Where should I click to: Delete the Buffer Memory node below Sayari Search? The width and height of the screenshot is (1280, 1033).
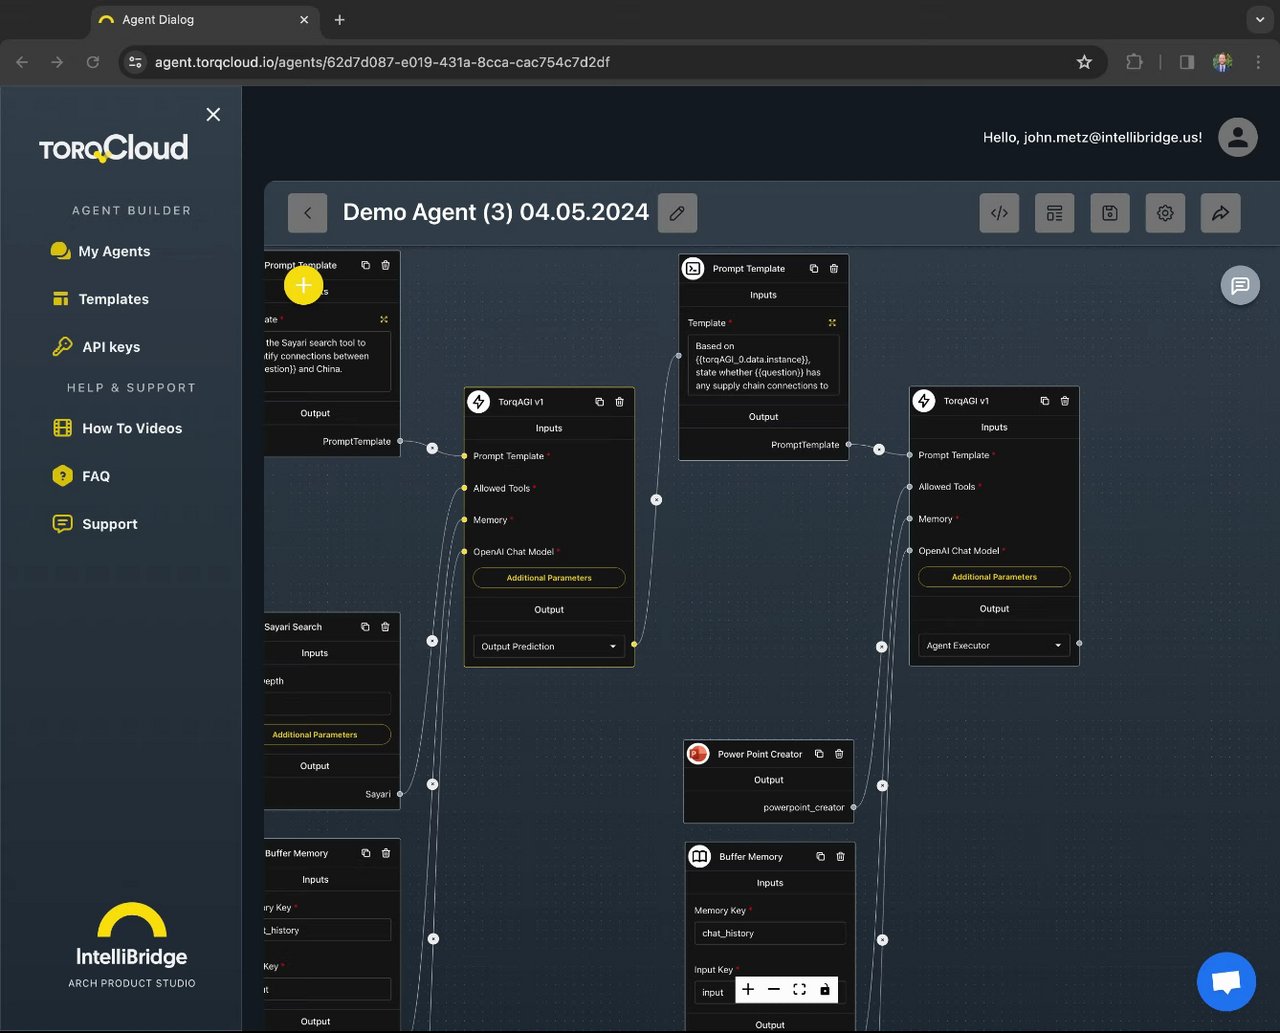point(386,853)
